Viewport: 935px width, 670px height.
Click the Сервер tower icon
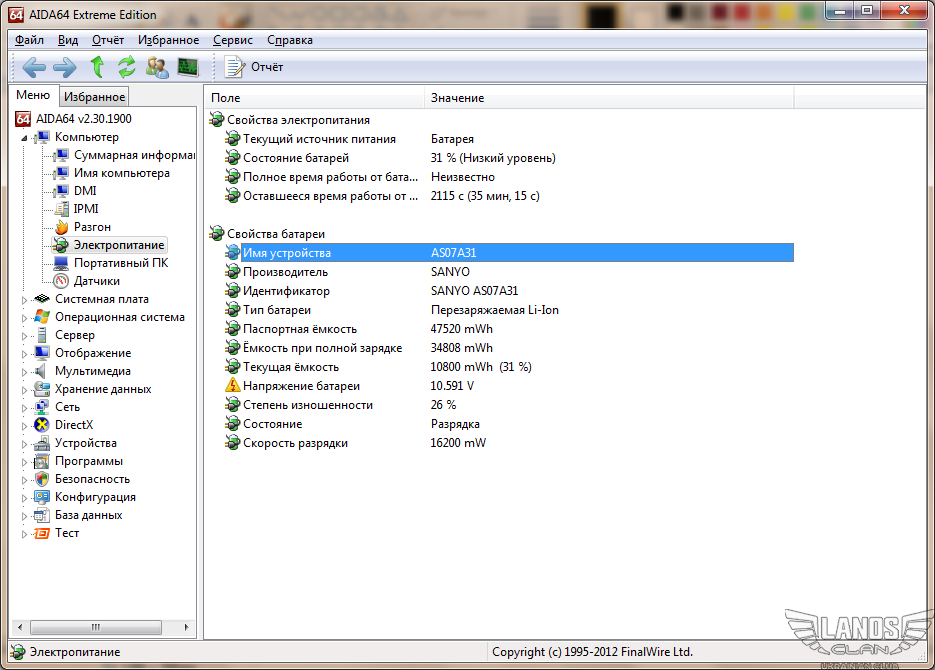pyautogui.click(x=42, y=335)
